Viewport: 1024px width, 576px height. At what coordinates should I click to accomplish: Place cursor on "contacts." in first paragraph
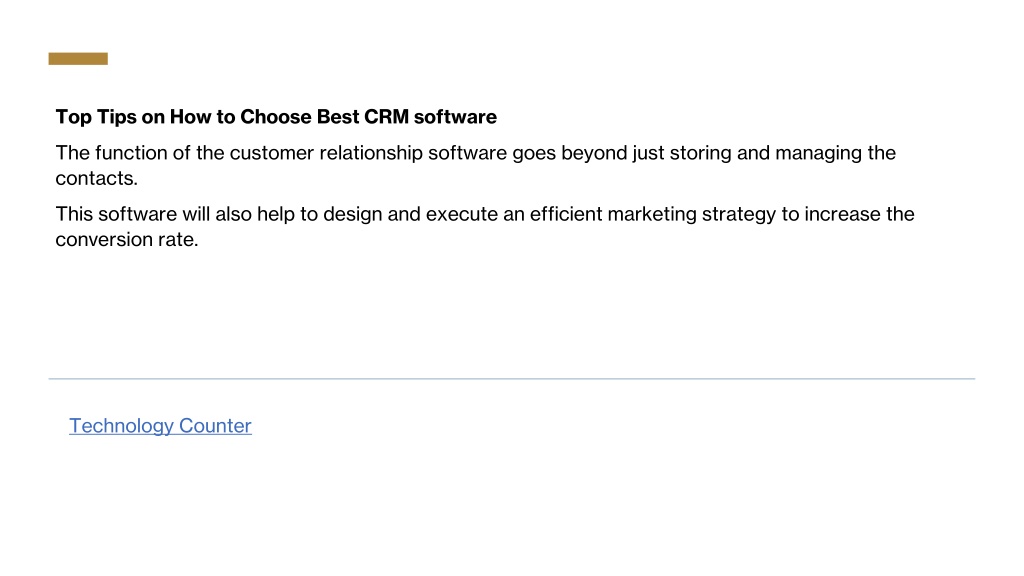pyautogui.click(x=97, y=178)
